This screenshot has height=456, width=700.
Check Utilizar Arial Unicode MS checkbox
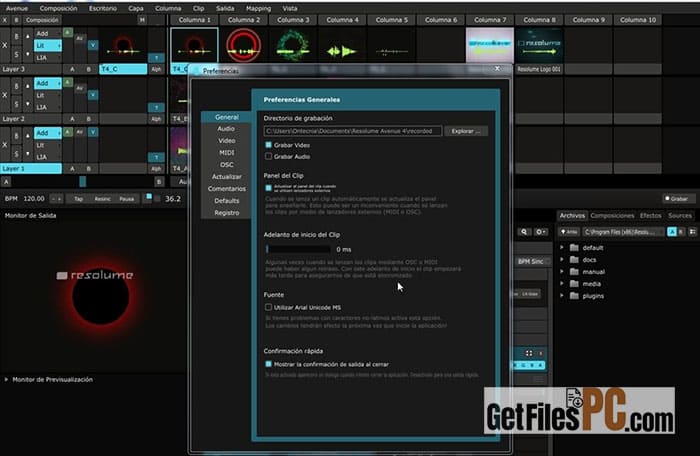268,307
